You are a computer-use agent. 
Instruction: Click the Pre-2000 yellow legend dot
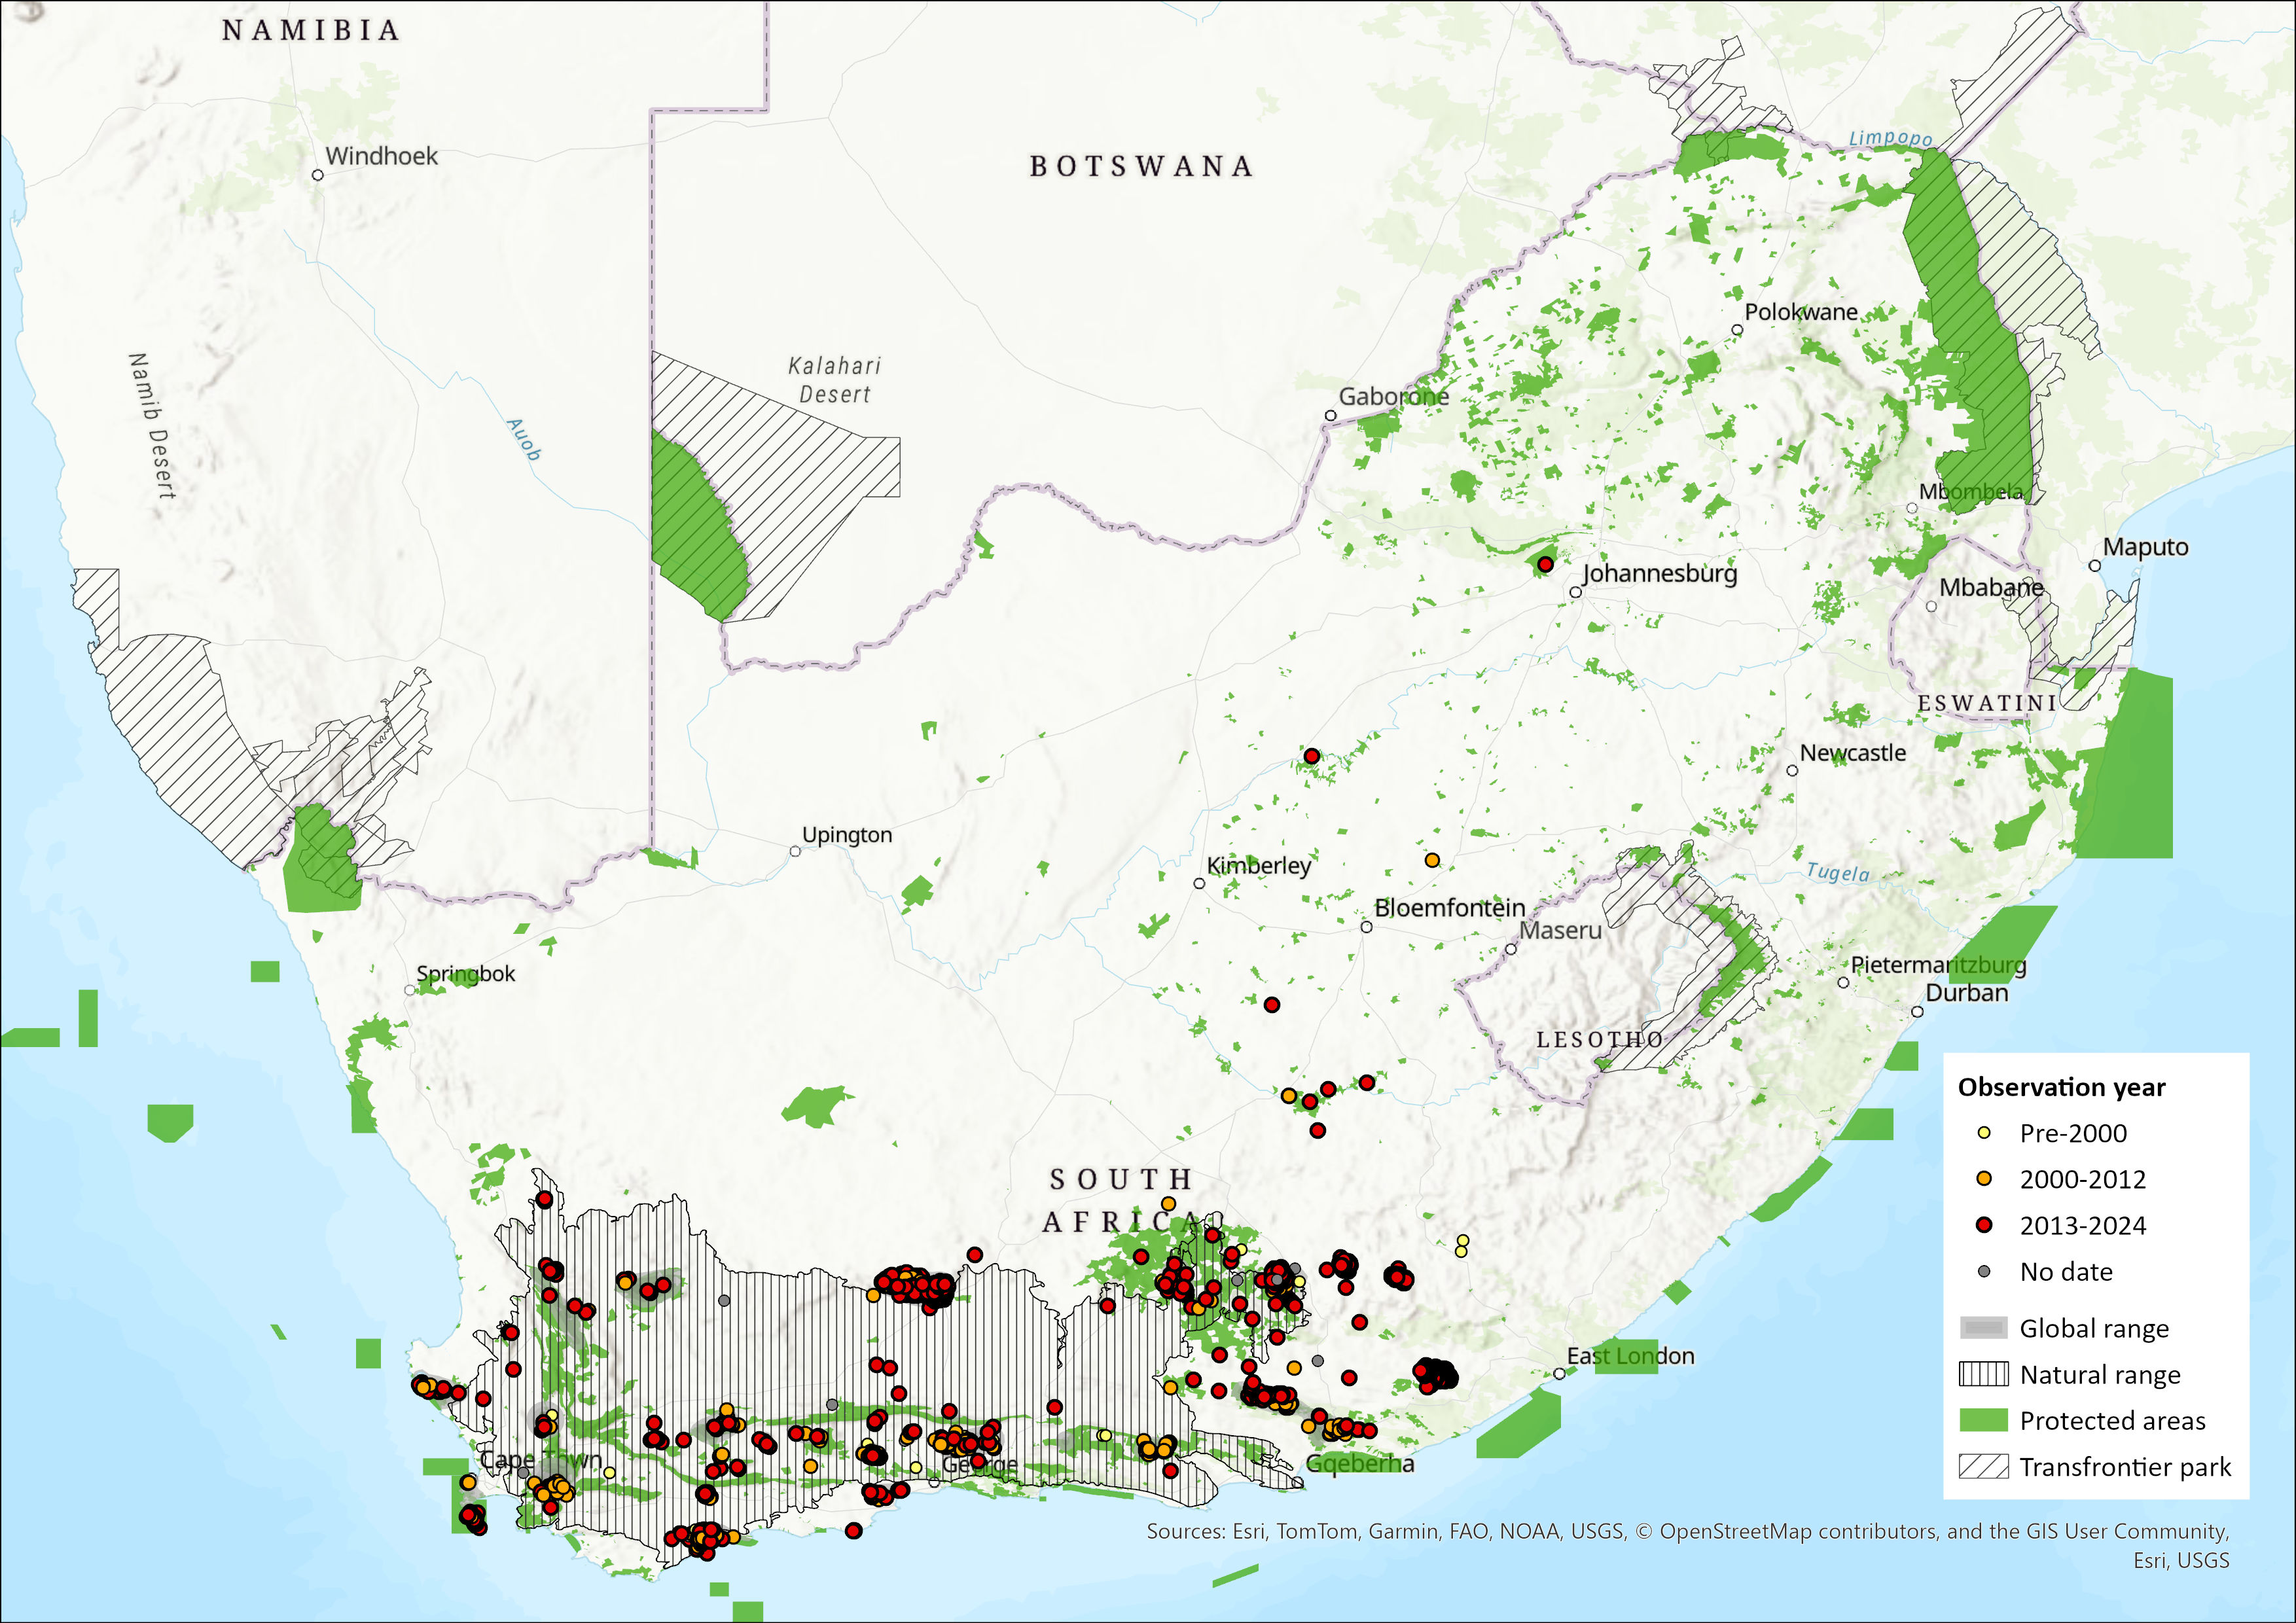point(1985,1133)
